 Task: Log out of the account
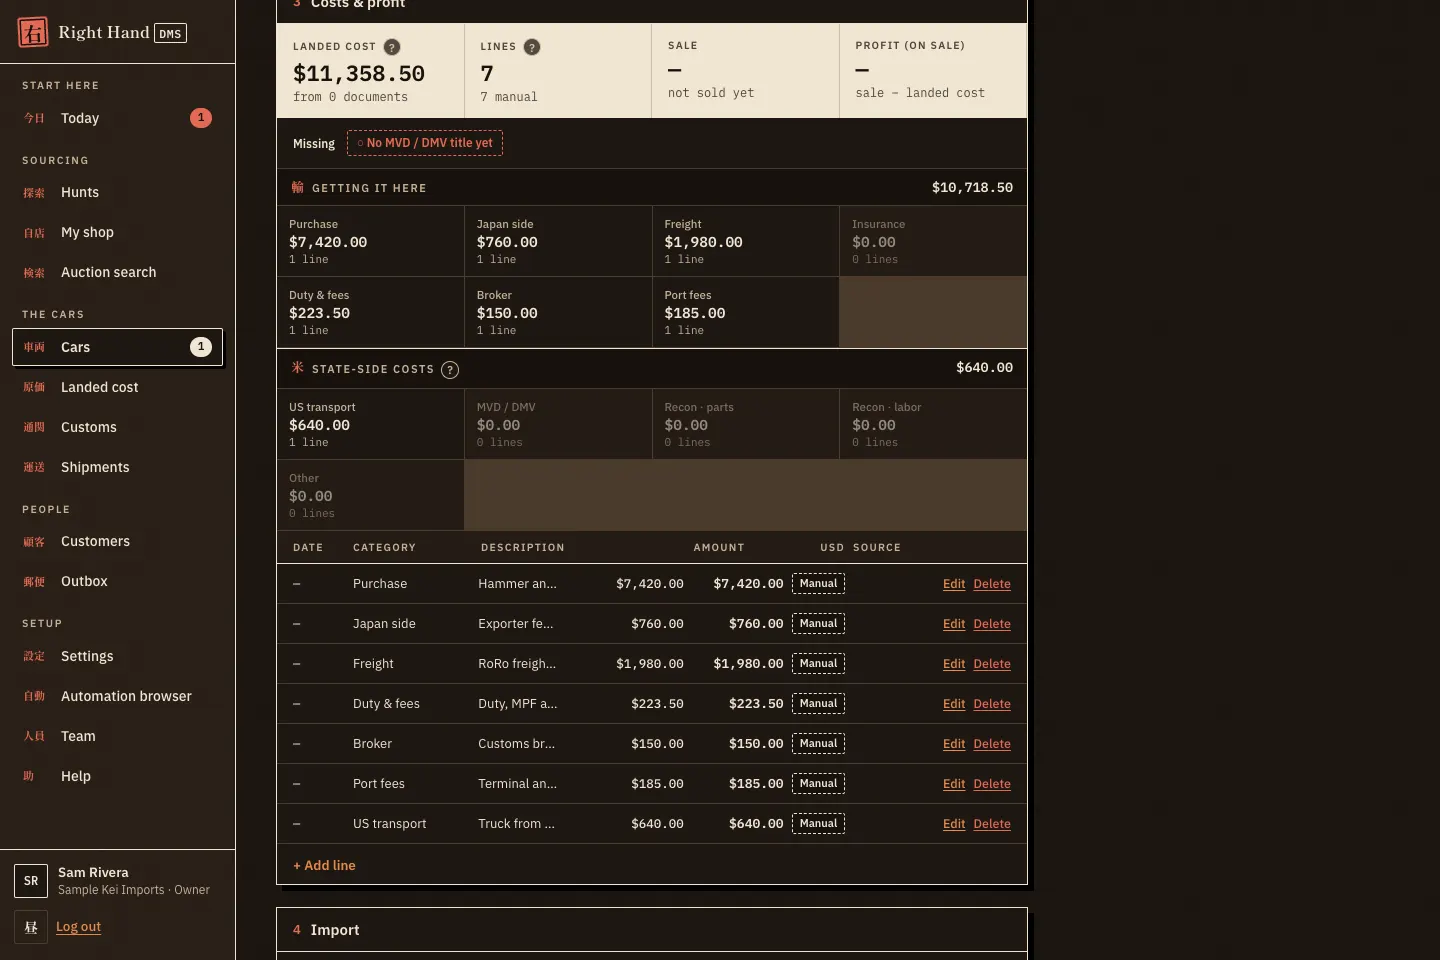(78, 927)
